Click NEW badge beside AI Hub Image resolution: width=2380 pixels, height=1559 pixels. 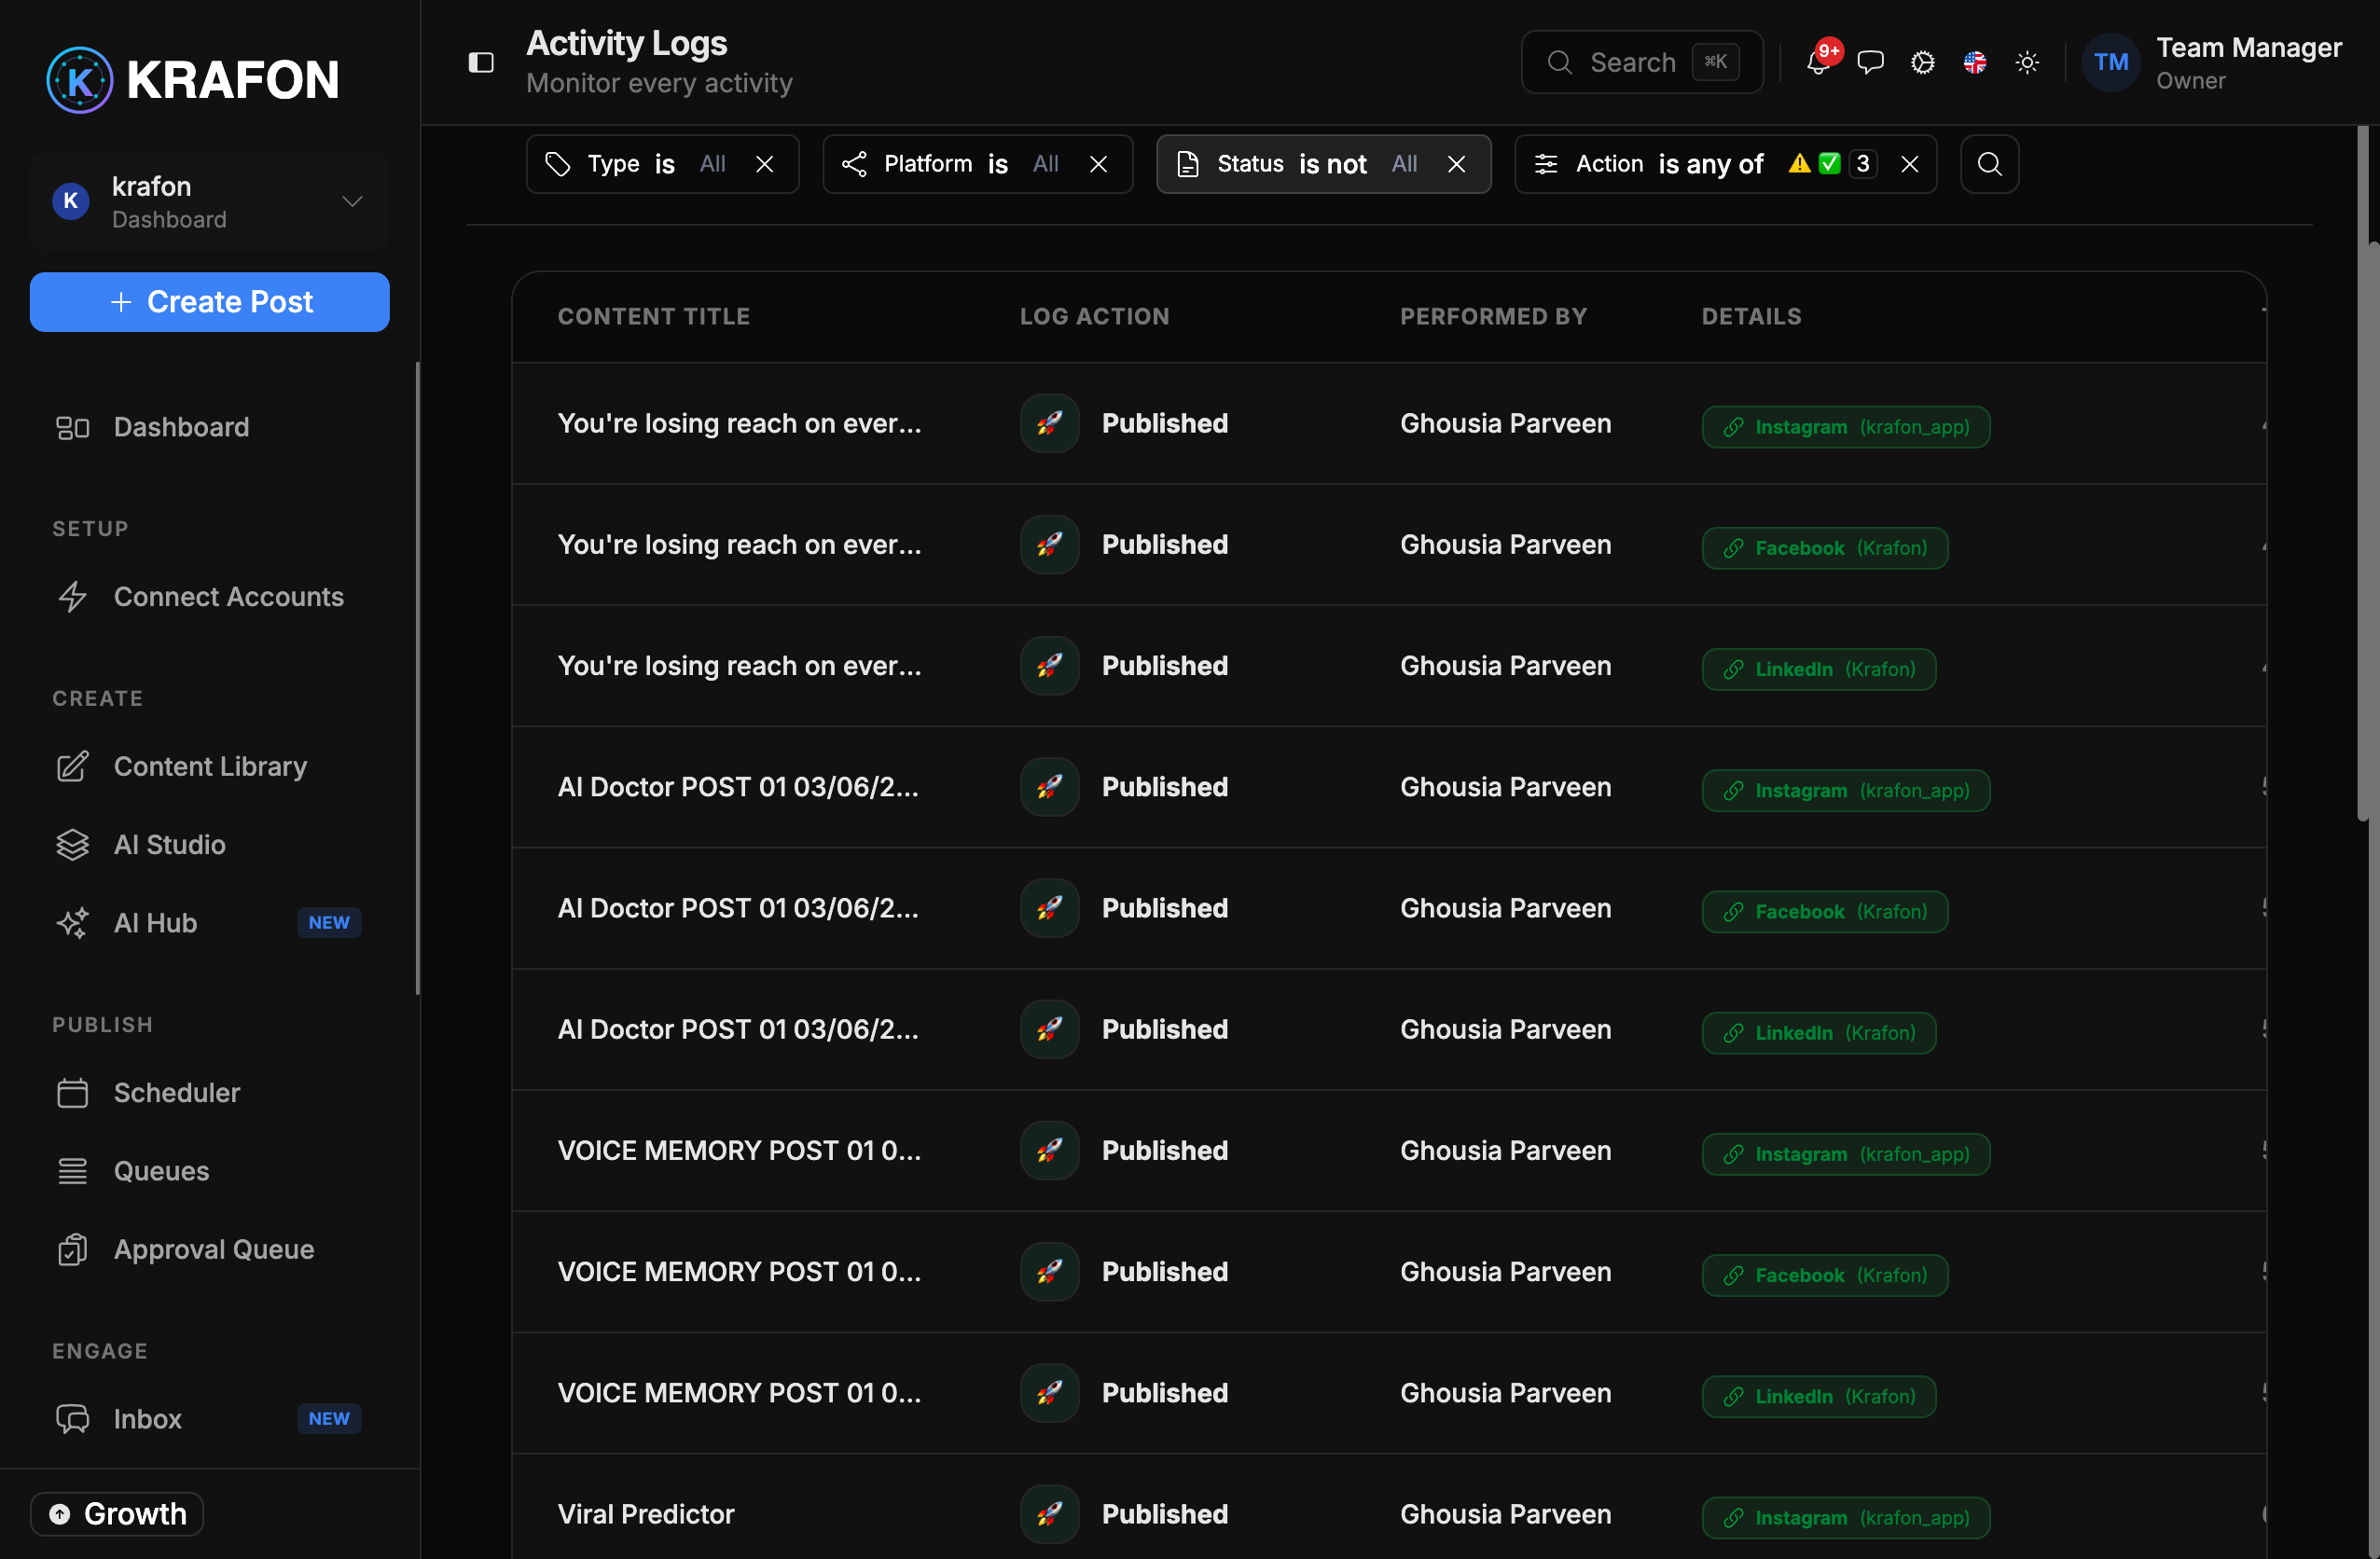(329, 923)
